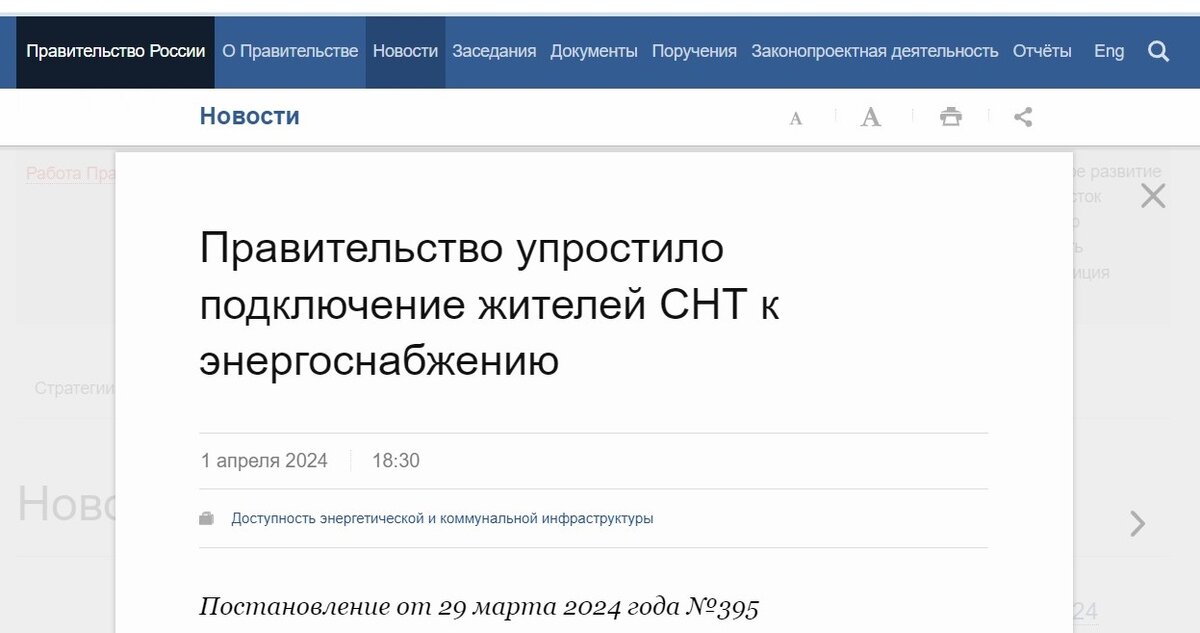Click the Правительство России logo
This screenshot has height=633, width=1200.
point(115,50)
